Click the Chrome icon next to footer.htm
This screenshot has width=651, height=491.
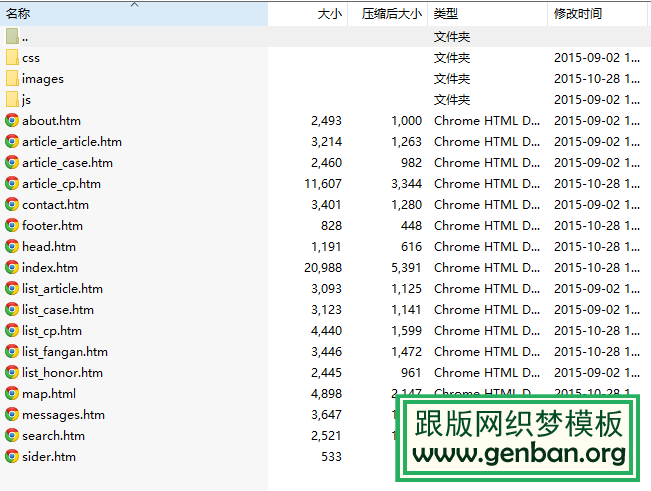pyautogui.click(x=12, y=226)
